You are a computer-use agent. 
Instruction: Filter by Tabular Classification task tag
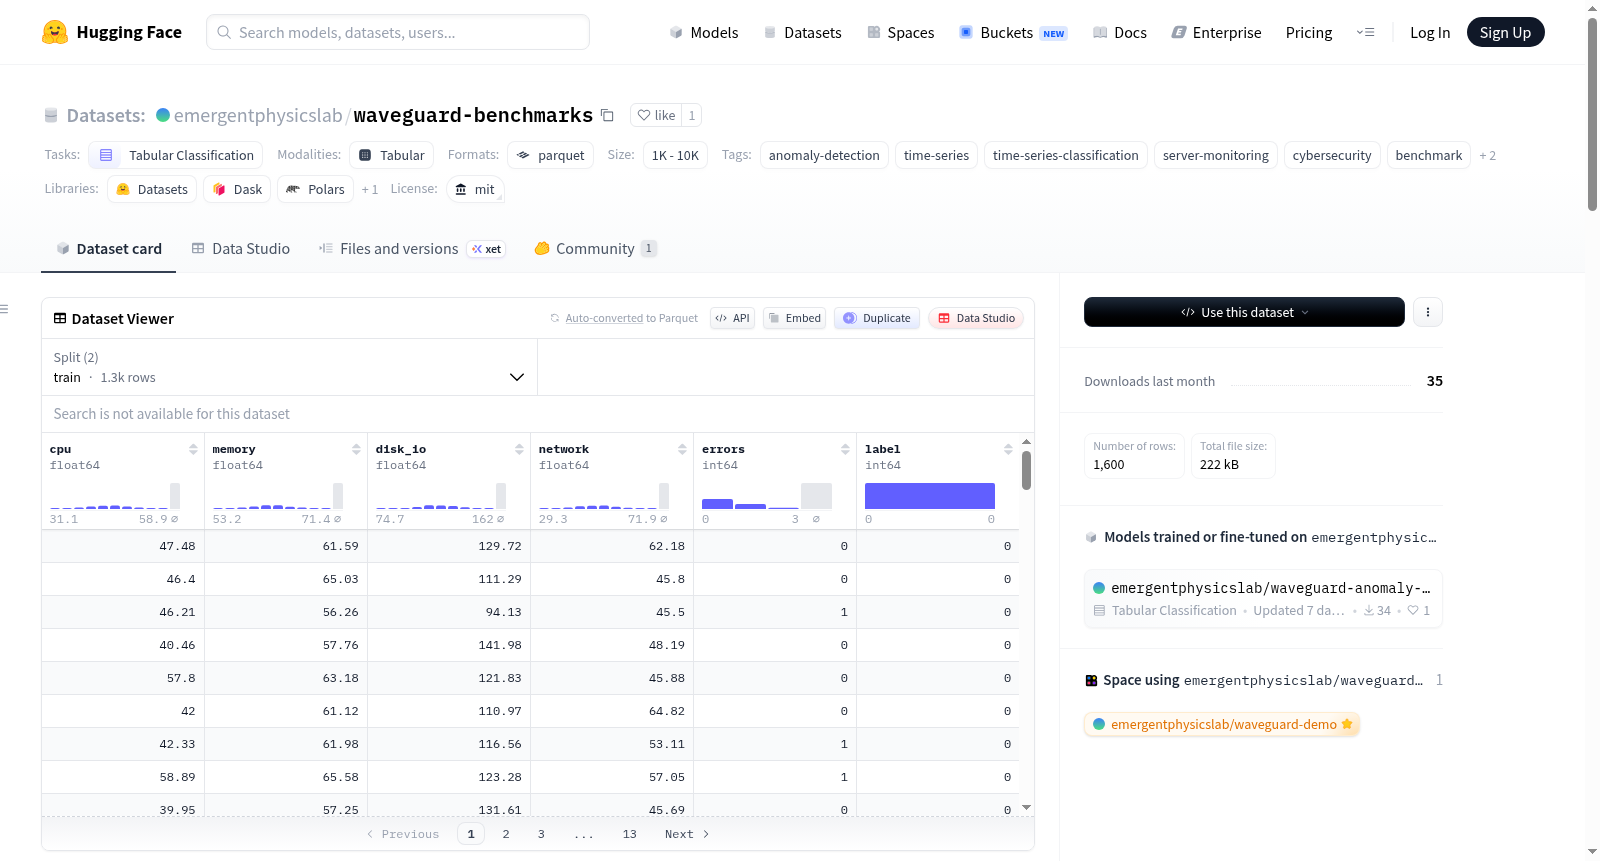pyautogui.click(x=176, y=155)
